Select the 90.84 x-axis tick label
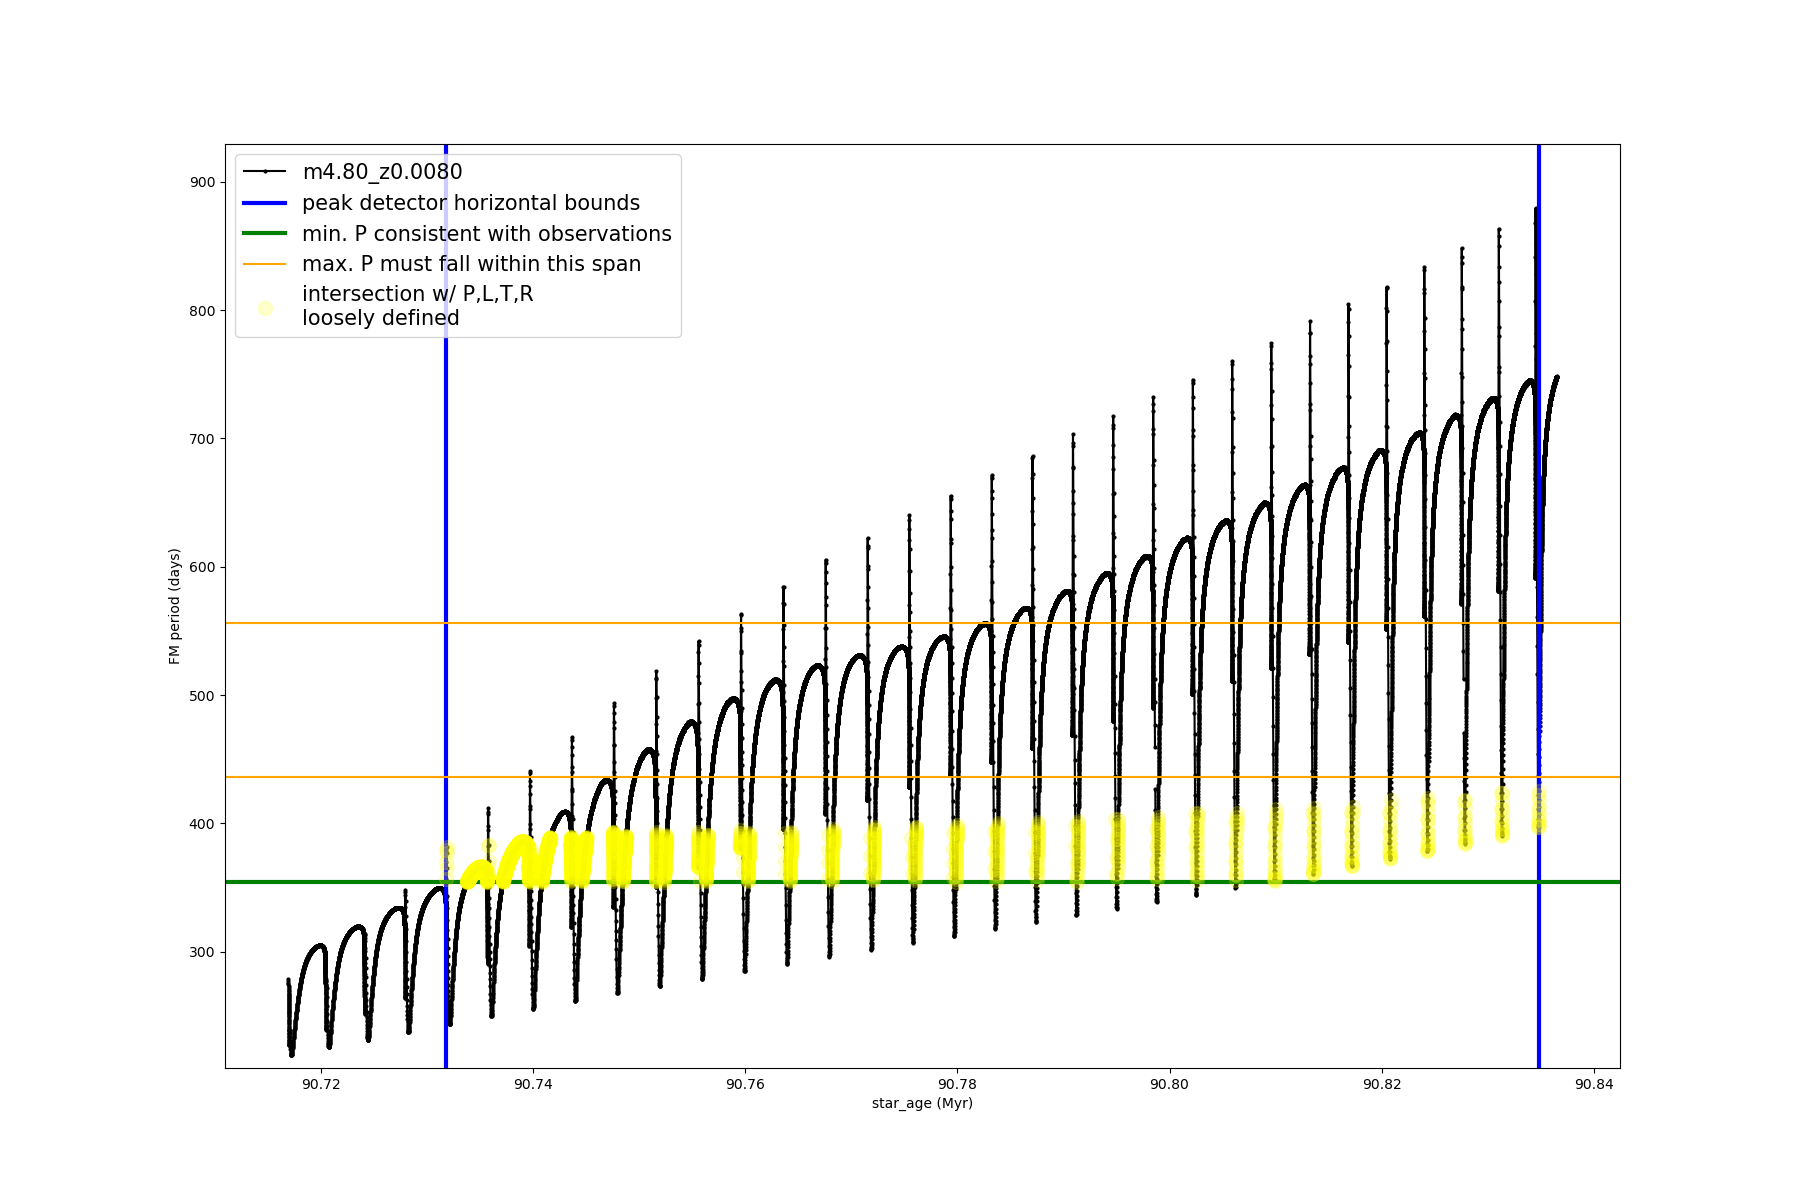The width and height of the screenshot is (1800, 1200). tap(1593, 1084)
